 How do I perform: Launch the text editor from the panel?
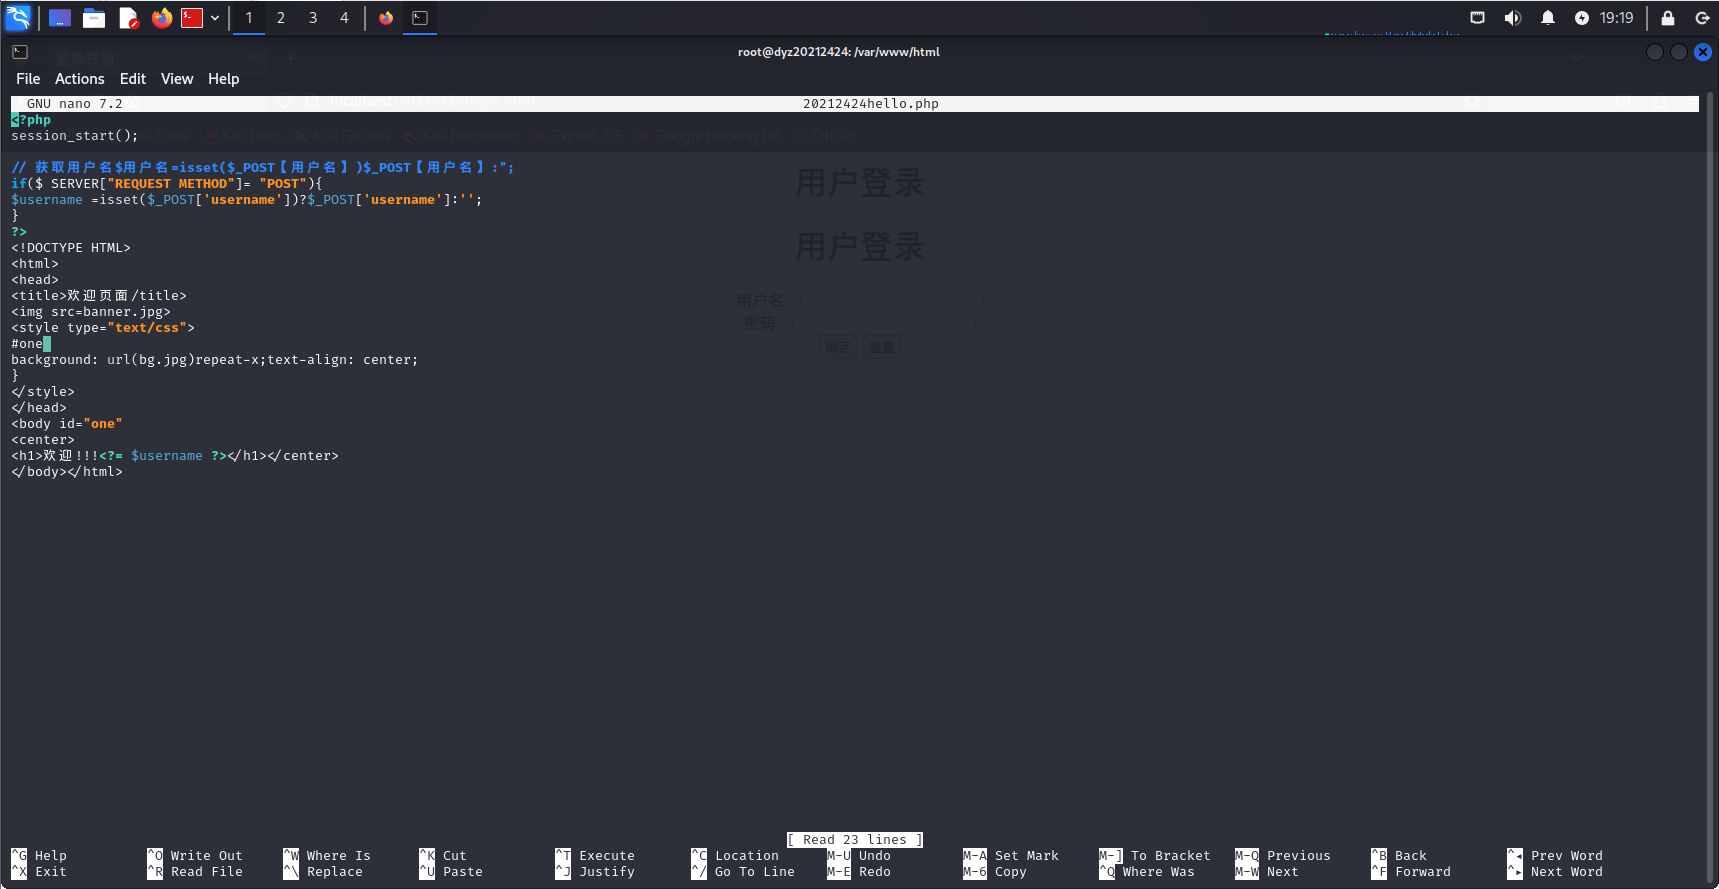point(128,18)
